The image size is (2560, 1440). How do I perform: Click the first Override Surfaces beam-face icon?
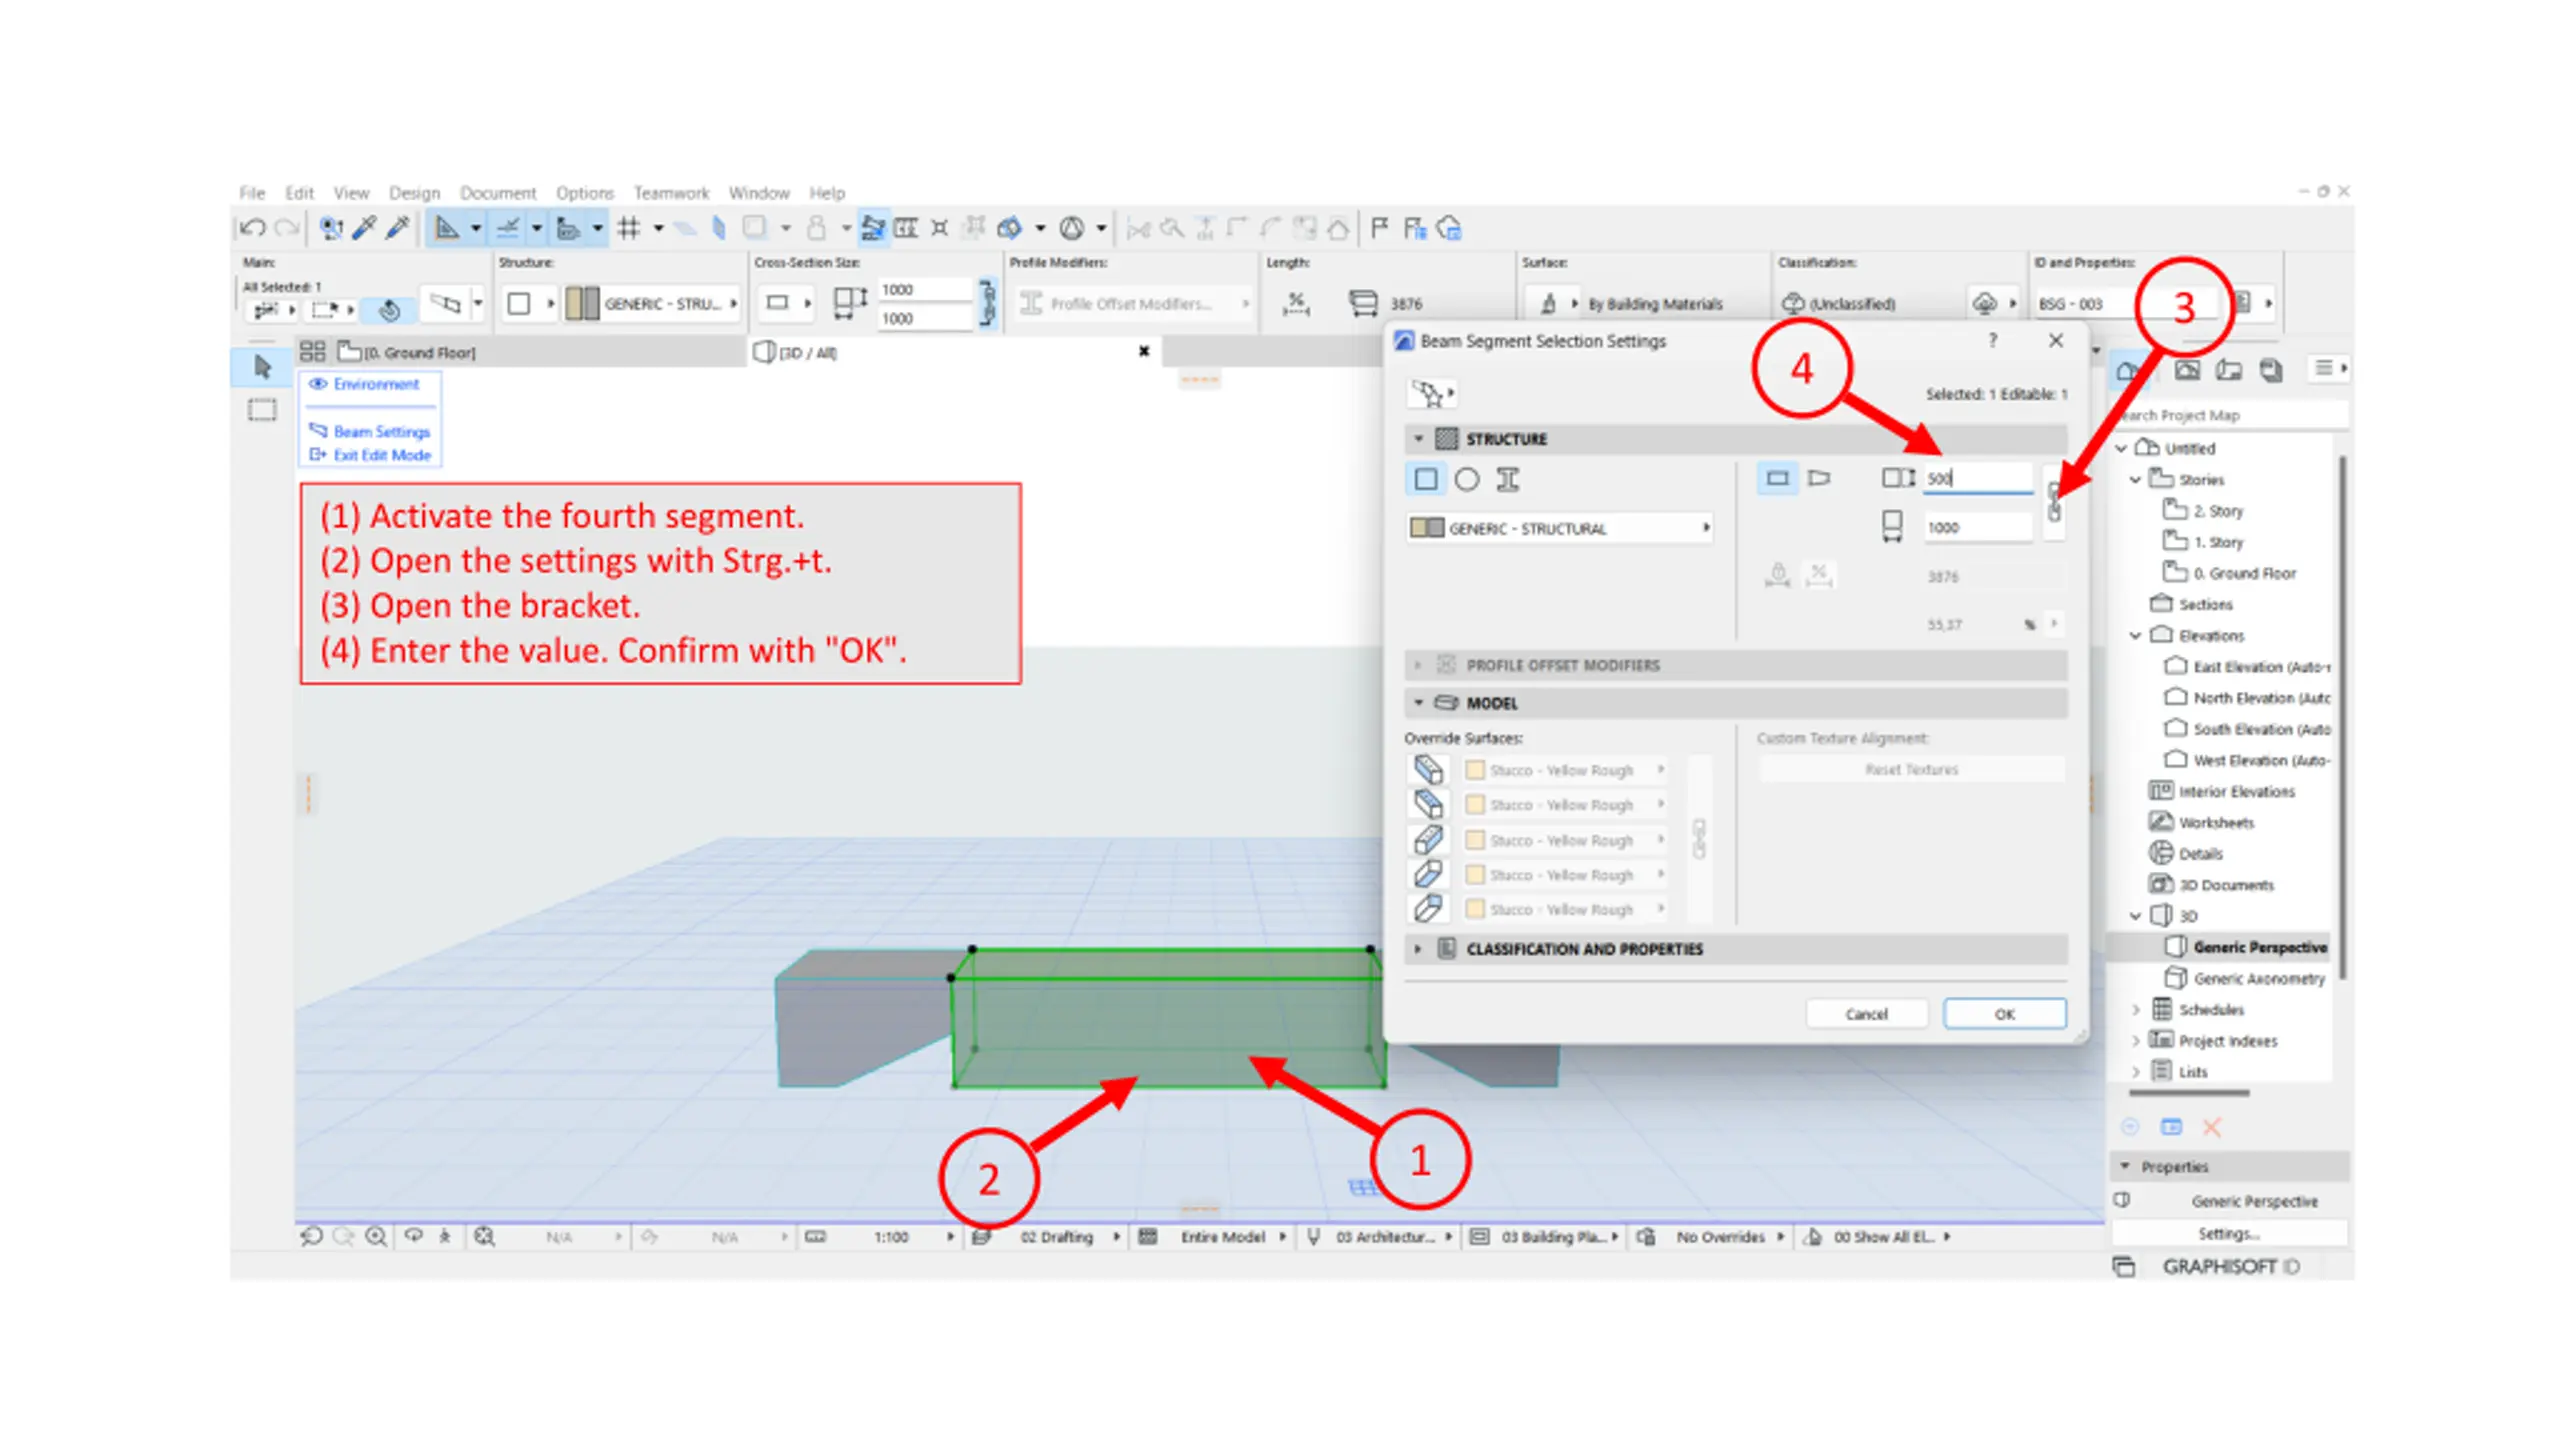click(1428, 770)
